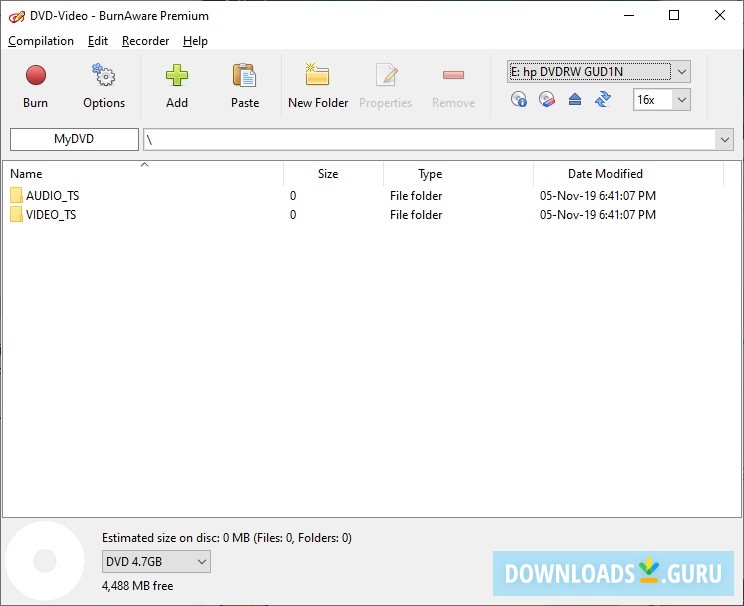
Task: Open the 16x burn speed dropdown
Action: (x=682, y=100)
